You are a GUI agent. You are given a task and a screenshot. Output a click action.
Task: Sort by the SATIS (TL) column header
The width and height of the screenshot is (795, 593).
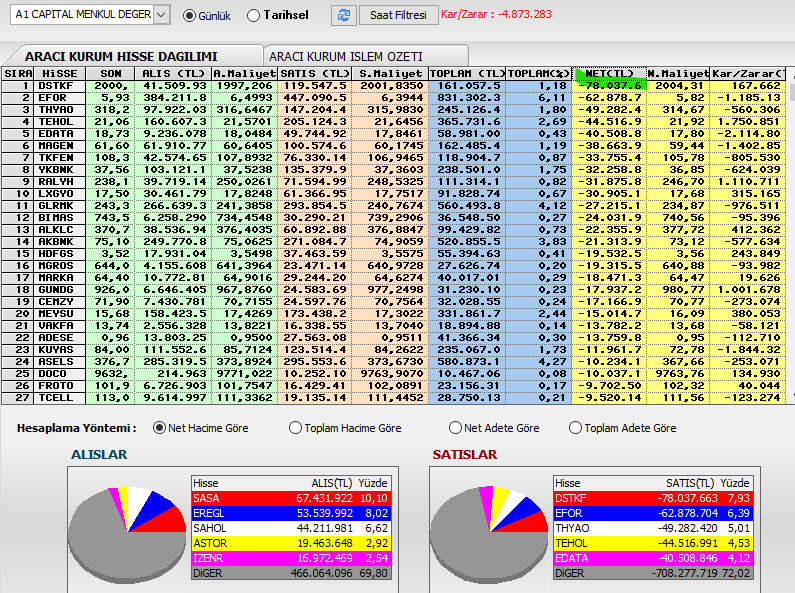pos(315,74)
